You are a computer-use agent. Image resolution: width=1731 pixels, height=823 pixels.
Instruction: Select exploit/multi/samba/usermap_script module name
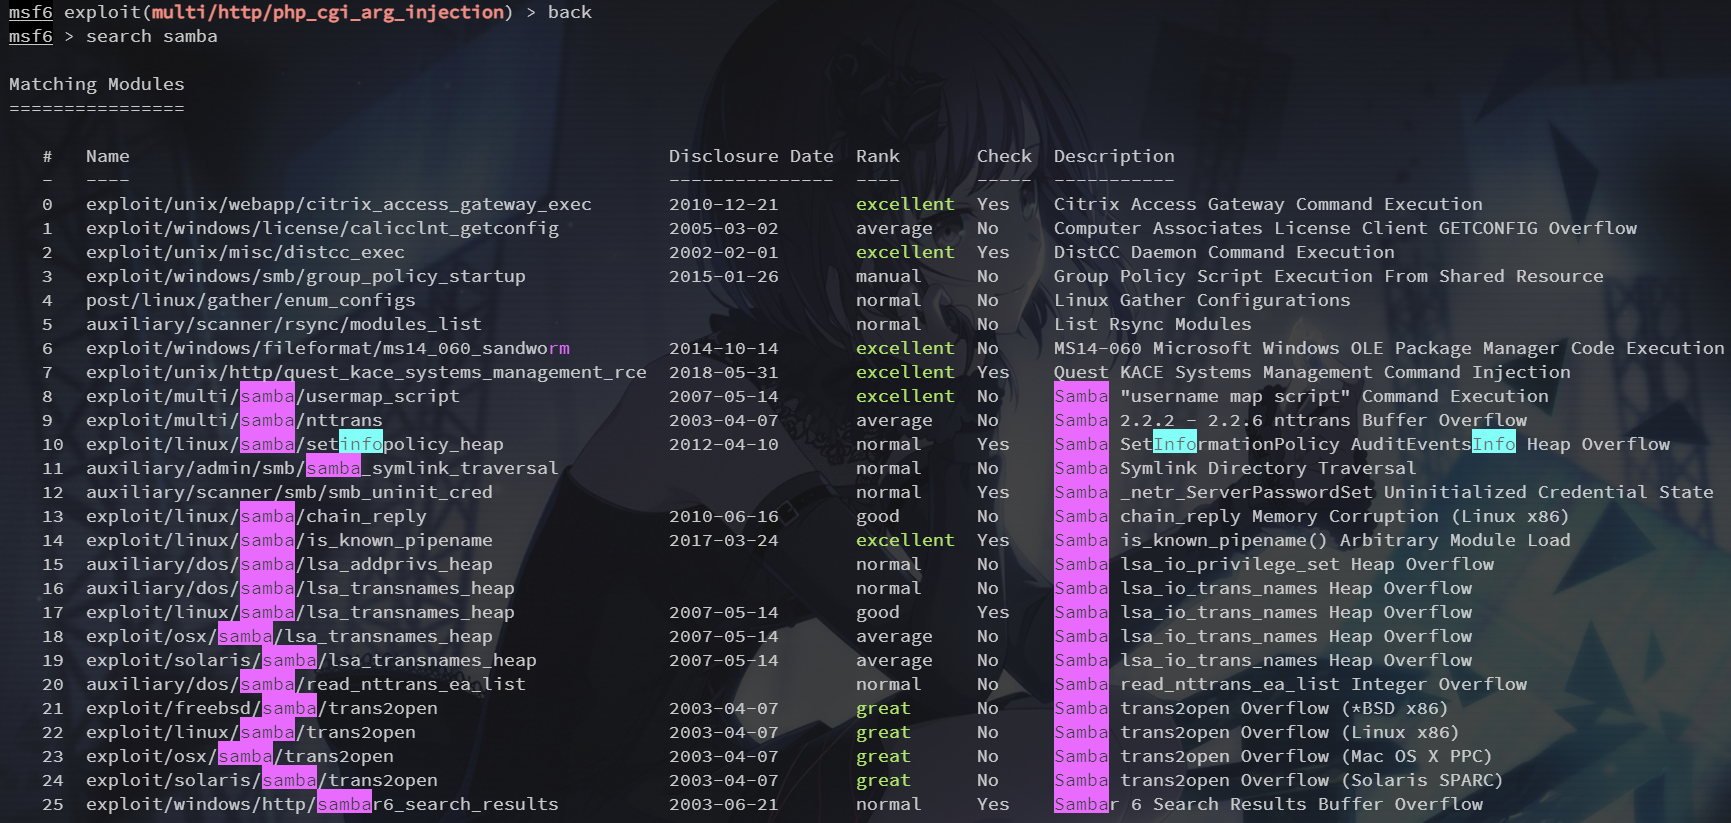tap(273, 396)
